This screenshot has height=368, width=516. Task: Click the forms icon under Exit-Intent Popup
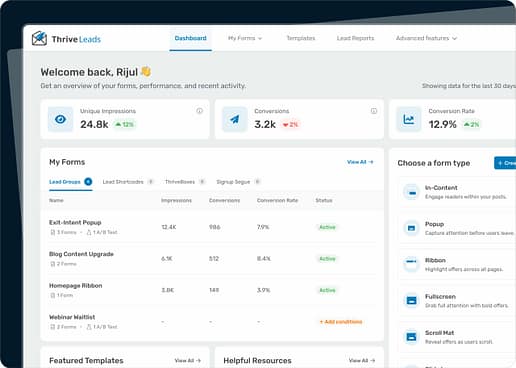(53, 232)
